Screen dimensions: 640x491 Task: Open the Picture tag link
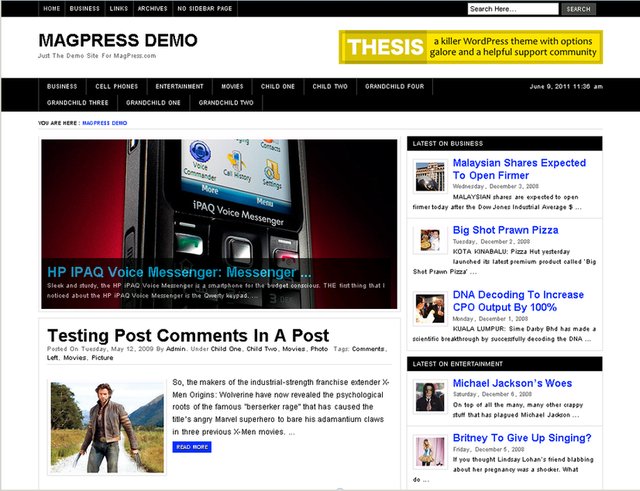click(102, 358)
